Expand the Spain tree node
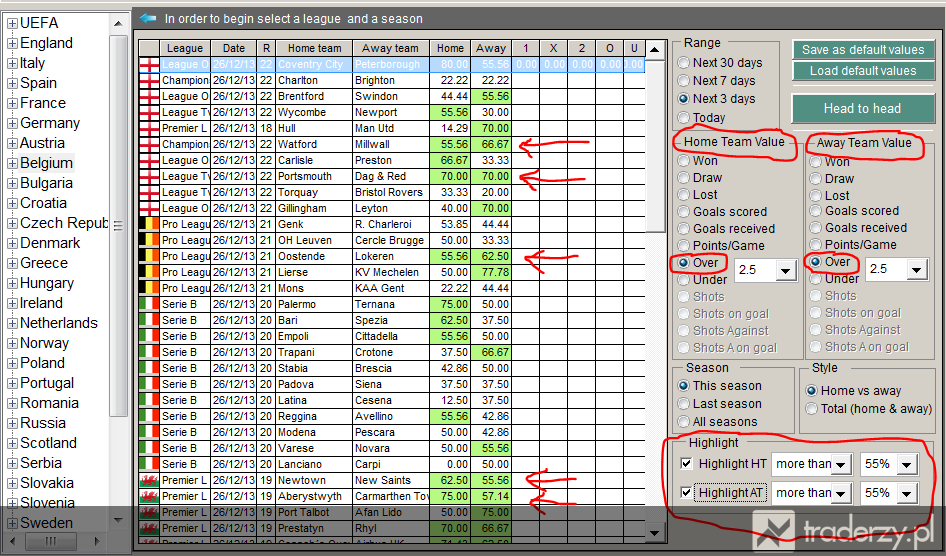 tap(11, 83)
